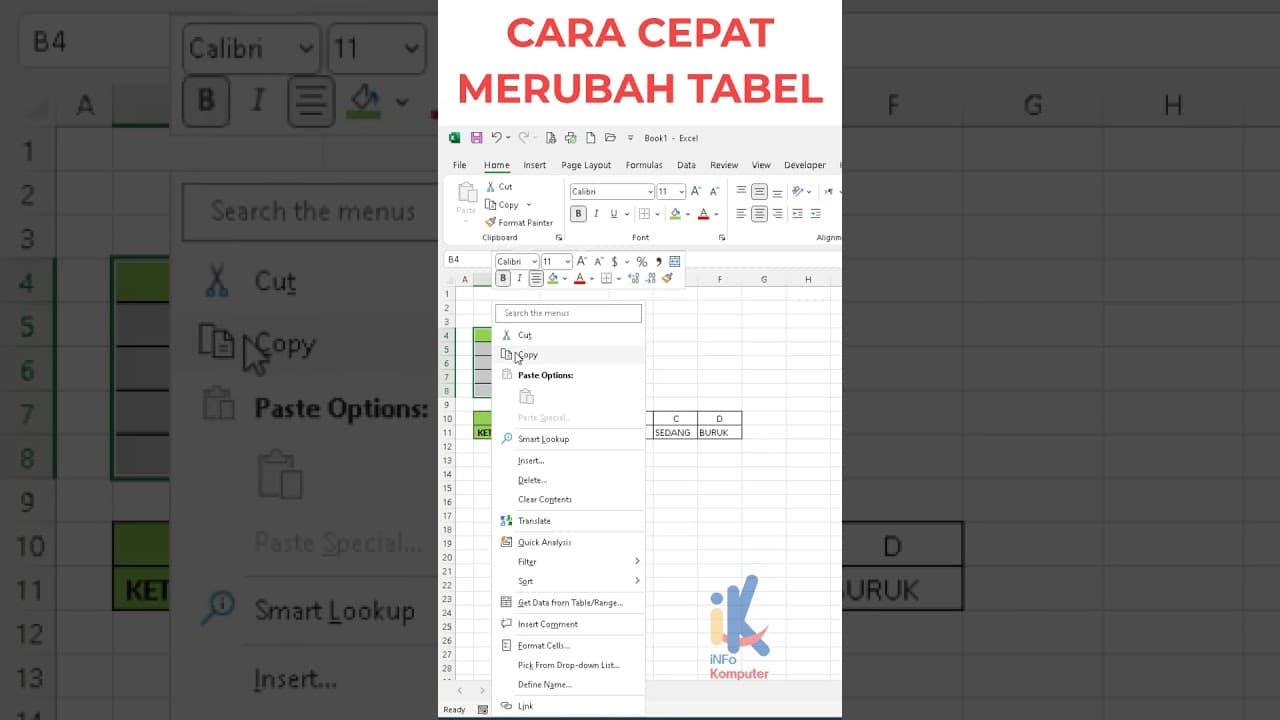Expand the ribbon Borders dropdown arrow
The width and height of the screenshot is (1280, 720).
[x=656, y=214]
